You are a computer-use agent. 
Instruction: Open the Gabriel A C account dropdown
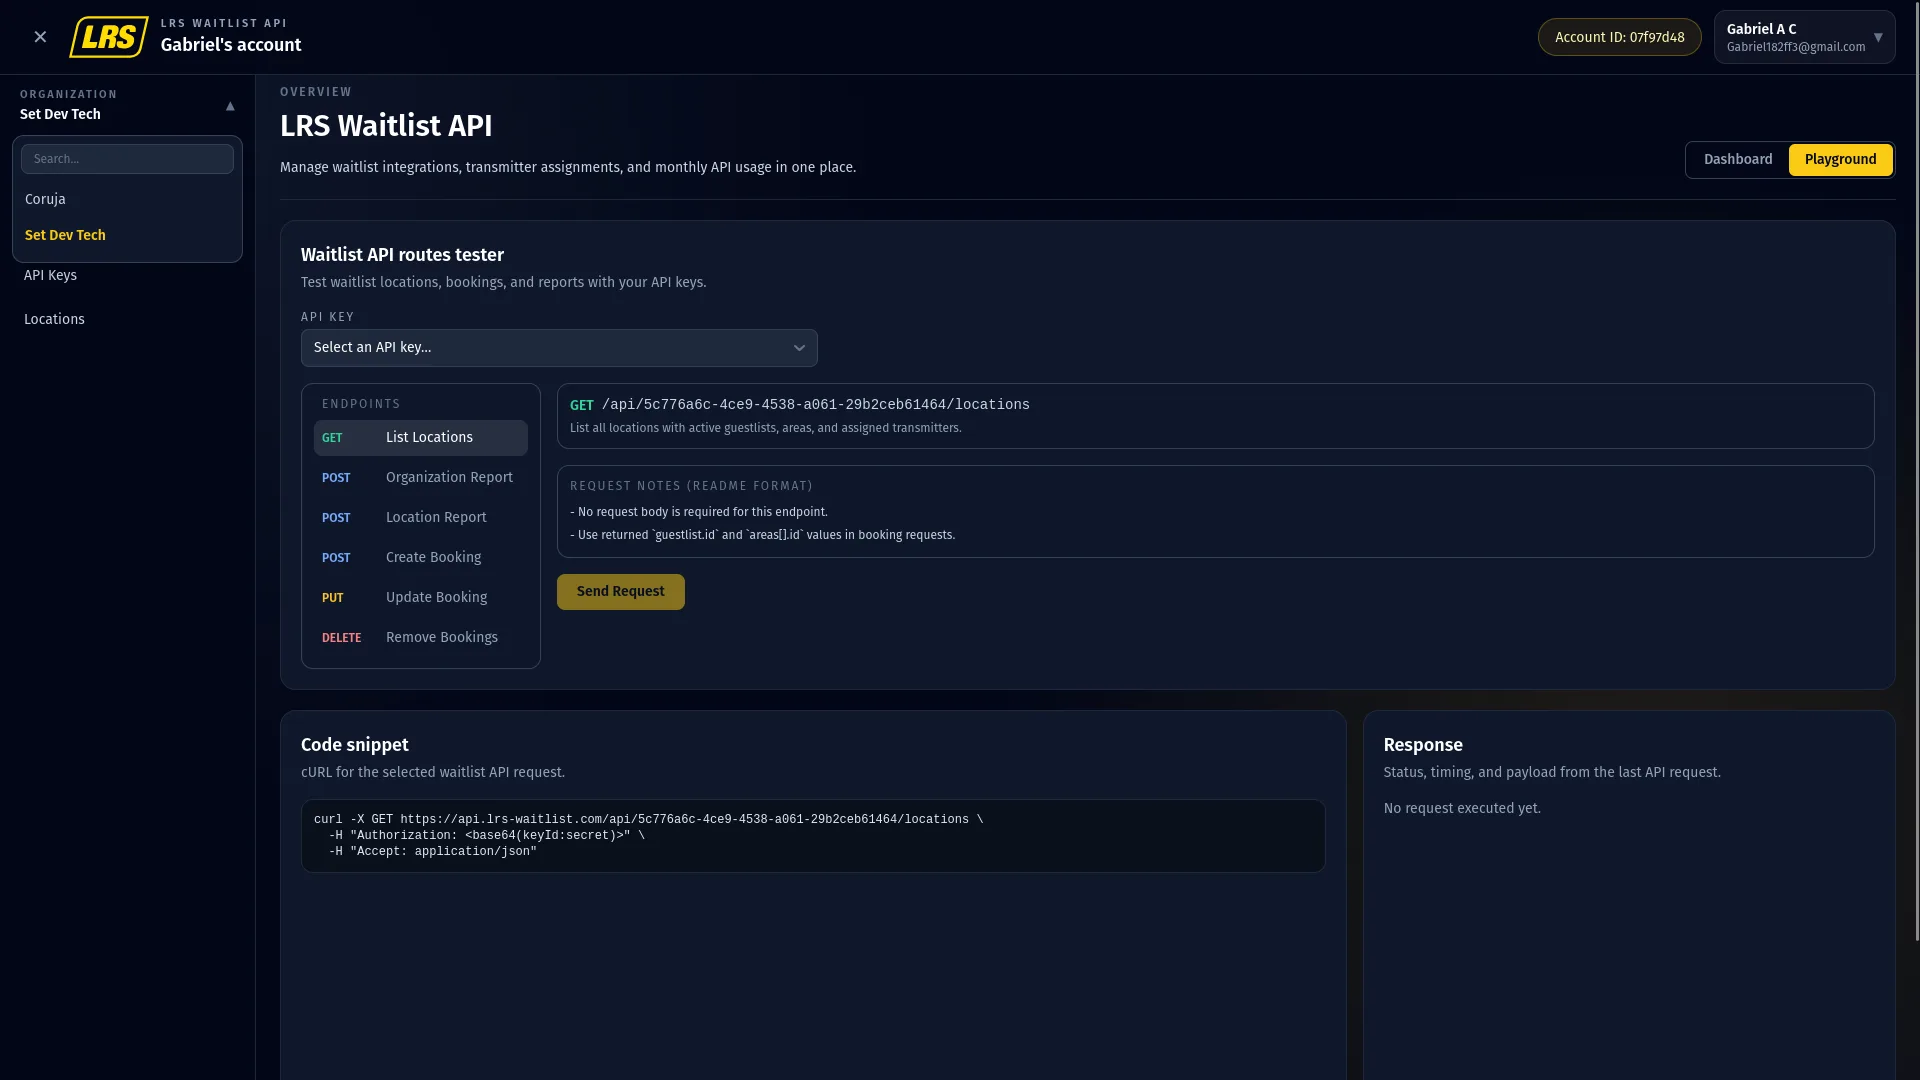click(x=1804, y=37)
